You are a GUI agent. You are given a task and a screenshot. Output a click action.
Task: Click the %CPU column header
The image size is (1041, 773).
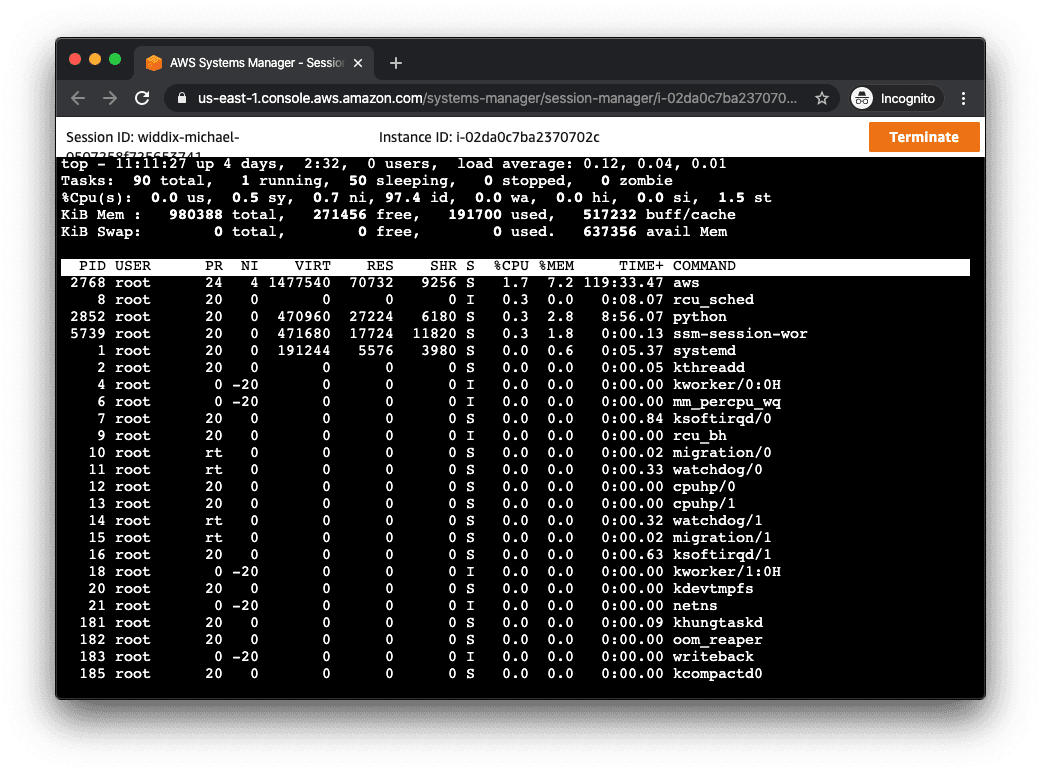pyautogui.click(x=510, y=266)
